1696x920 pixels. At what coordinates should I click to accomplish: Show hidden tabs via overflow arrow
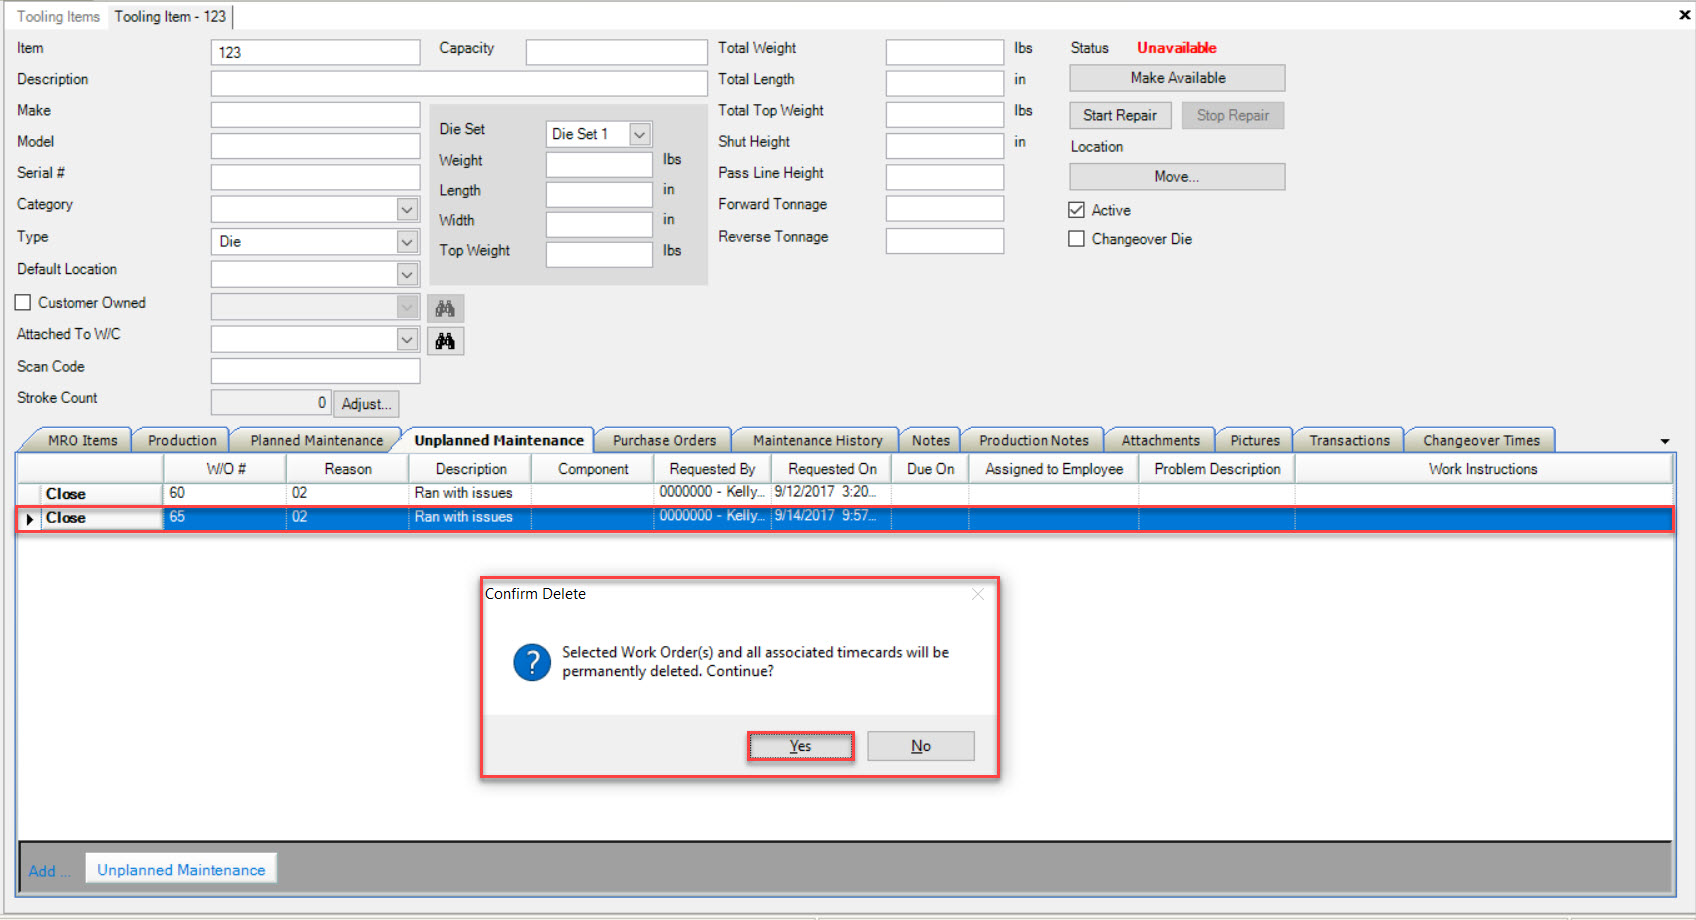click(x=1665, y=441)
